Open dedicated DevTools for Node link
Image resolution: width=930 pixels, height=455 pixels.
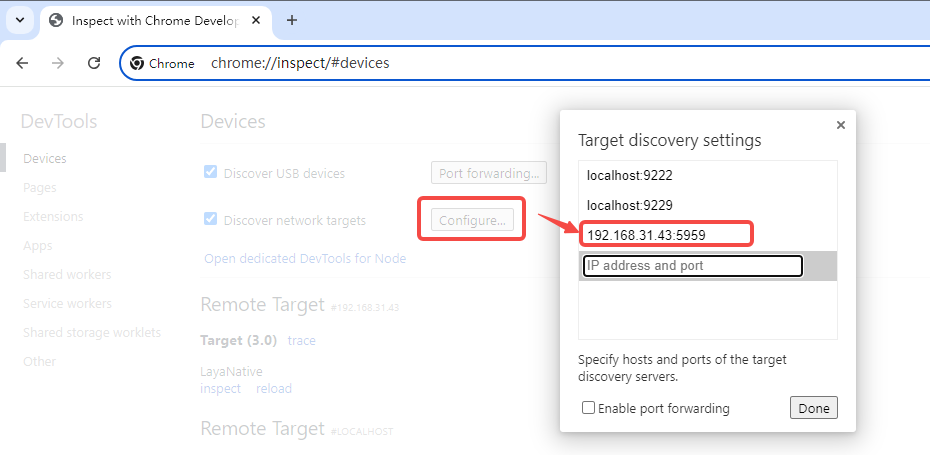coord(305,259)
